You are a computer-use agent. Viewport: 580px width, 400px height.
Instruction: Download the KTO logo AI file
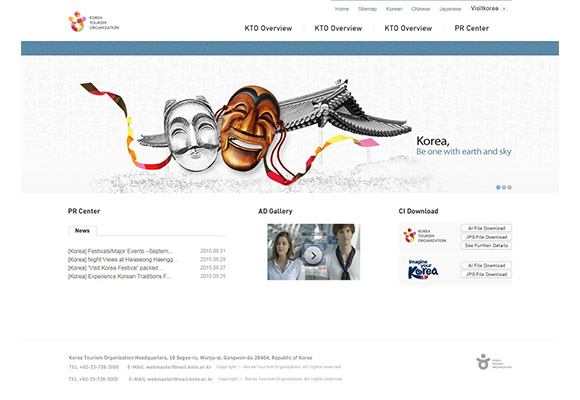click(486, 228)
